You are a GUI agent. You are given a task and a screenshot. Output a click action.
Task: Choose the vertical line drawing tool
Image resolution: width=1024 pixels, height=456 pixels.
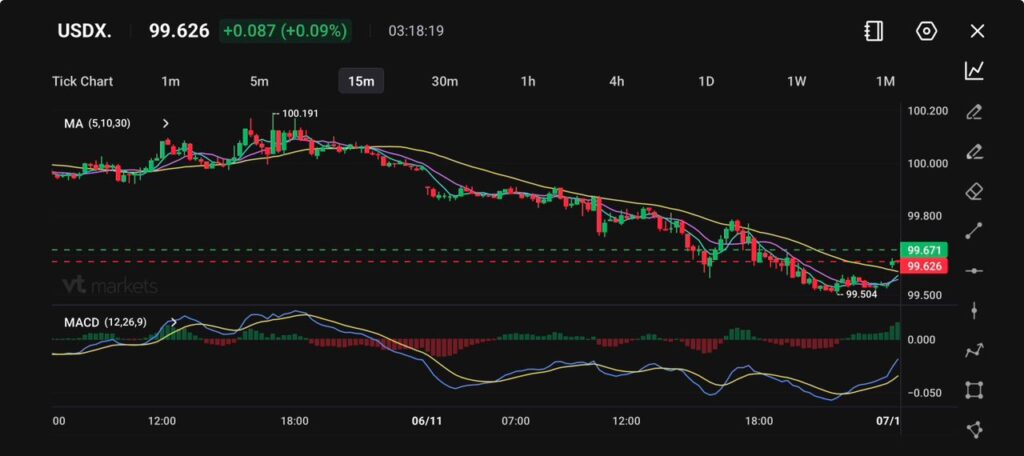click(x=974, y=310)
